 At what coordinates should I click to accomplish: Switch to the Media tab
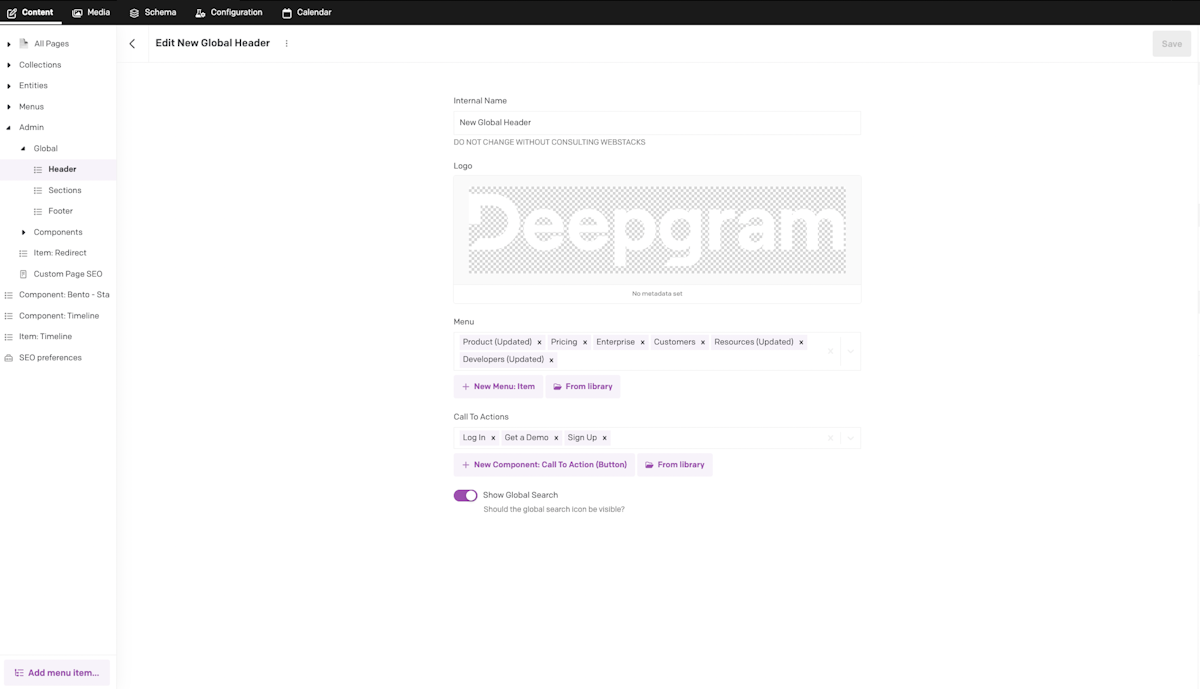point(91,12)
